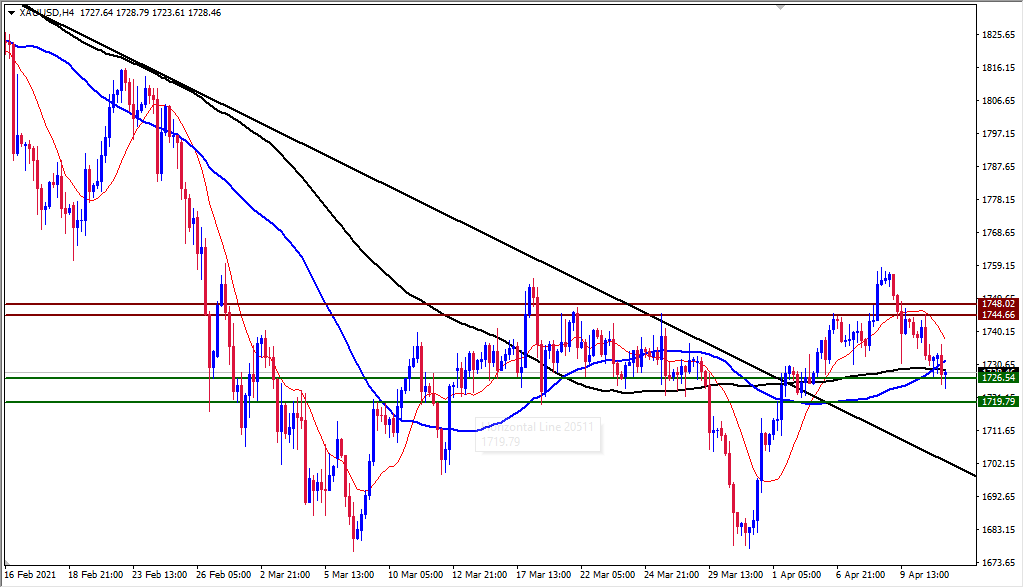The width and height of the screenshot is (1024, 588).
Task: Click price scale value 1759.15
Action: pos(999,266)
